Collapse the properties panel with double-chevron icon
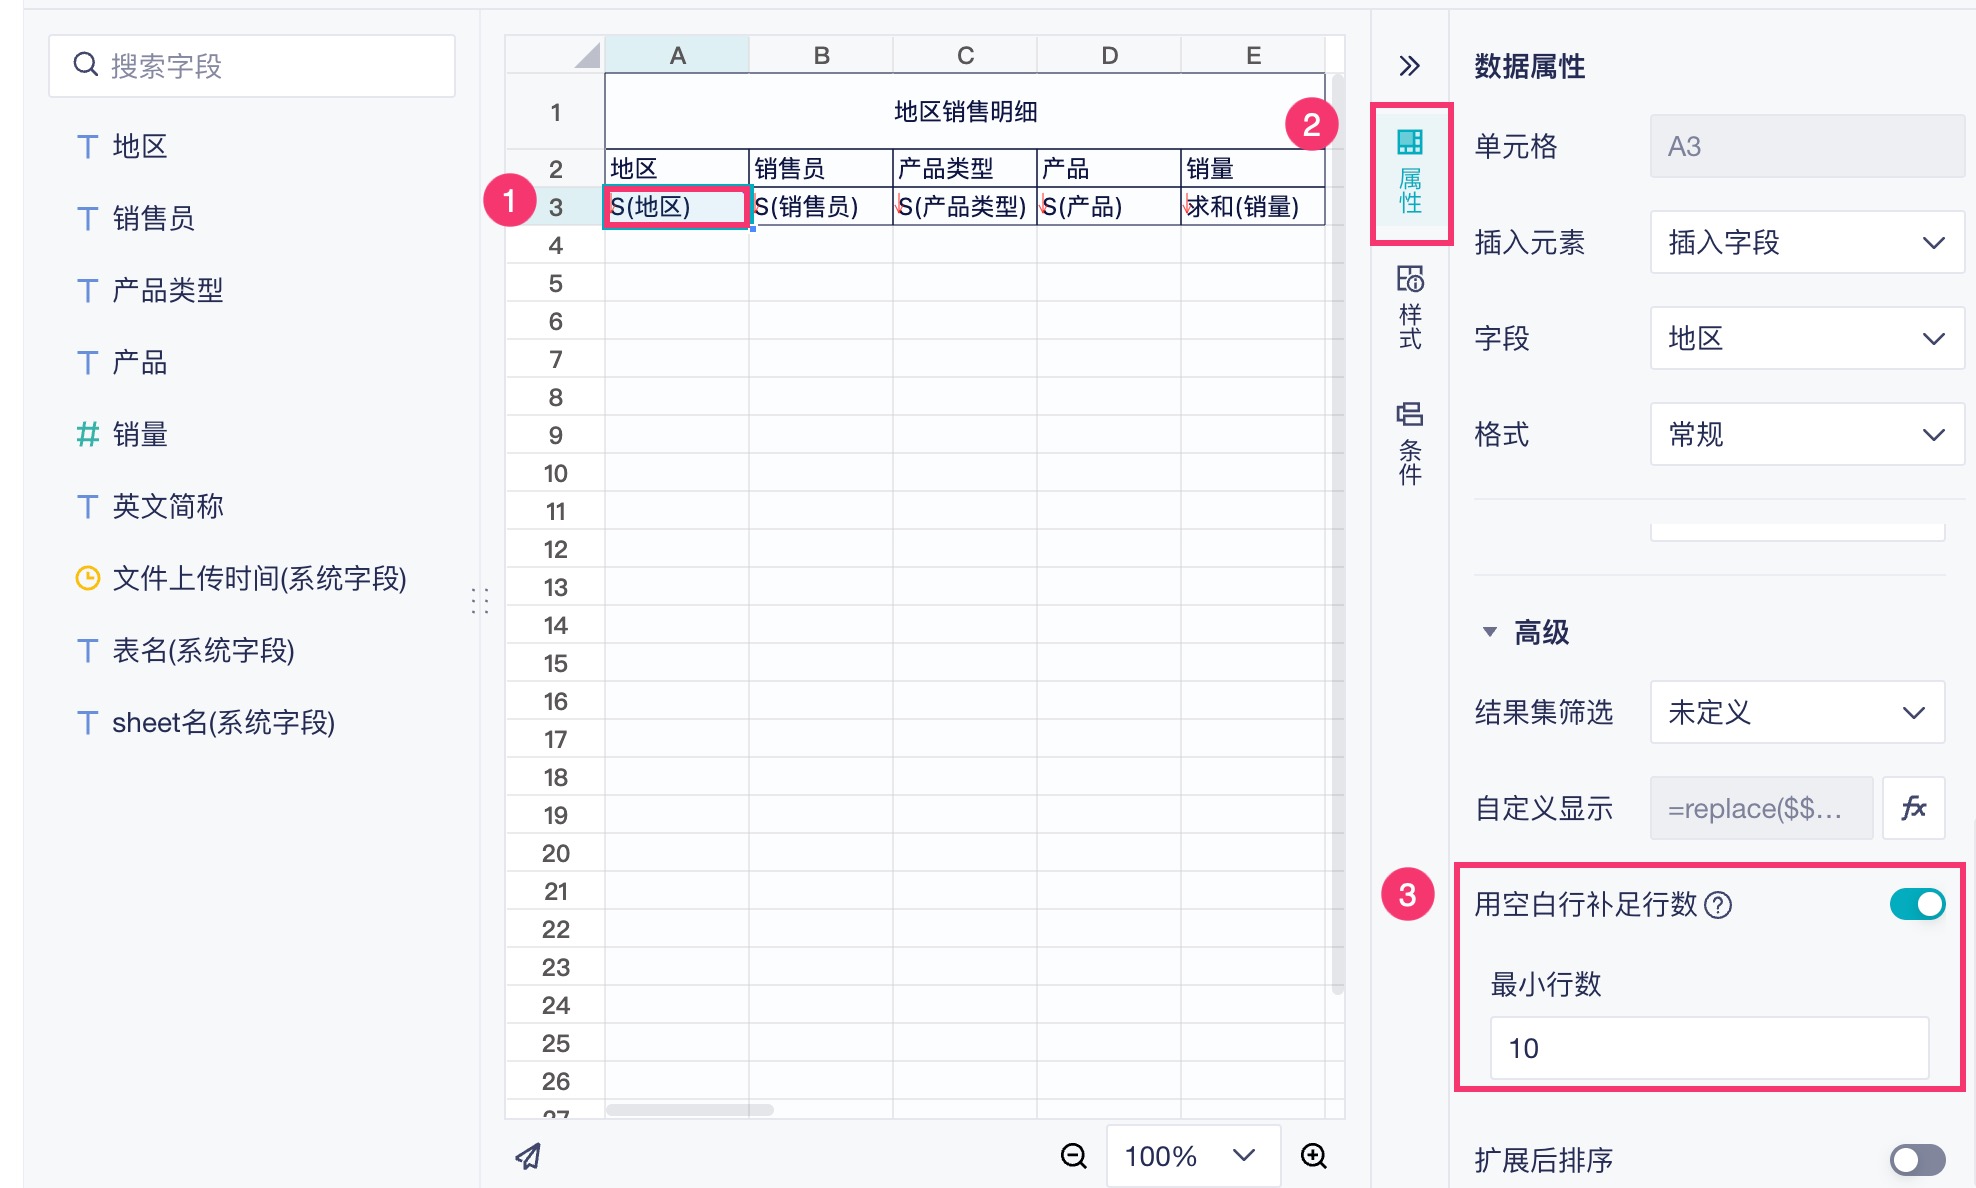Screen dimensions: 1976x1188 (1409, 66)
